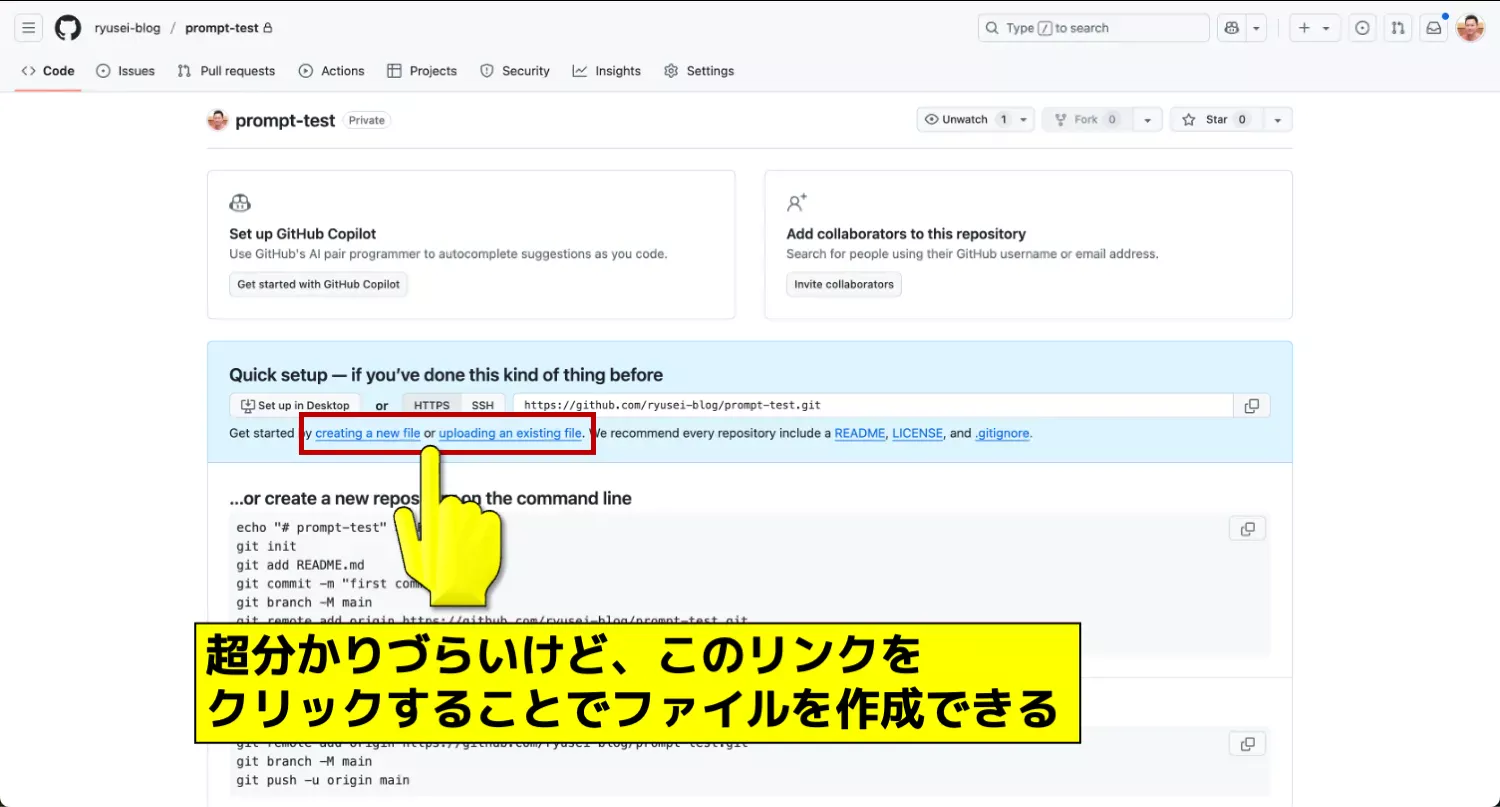Star the repository

pyautogui.click(x=1216, y=119)
